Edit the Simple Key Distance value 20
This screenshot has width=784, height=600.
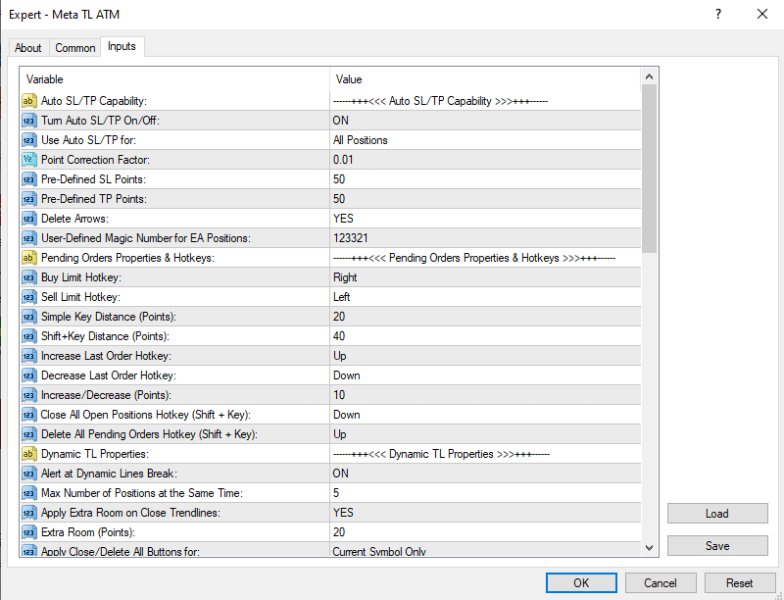(485, 316)
